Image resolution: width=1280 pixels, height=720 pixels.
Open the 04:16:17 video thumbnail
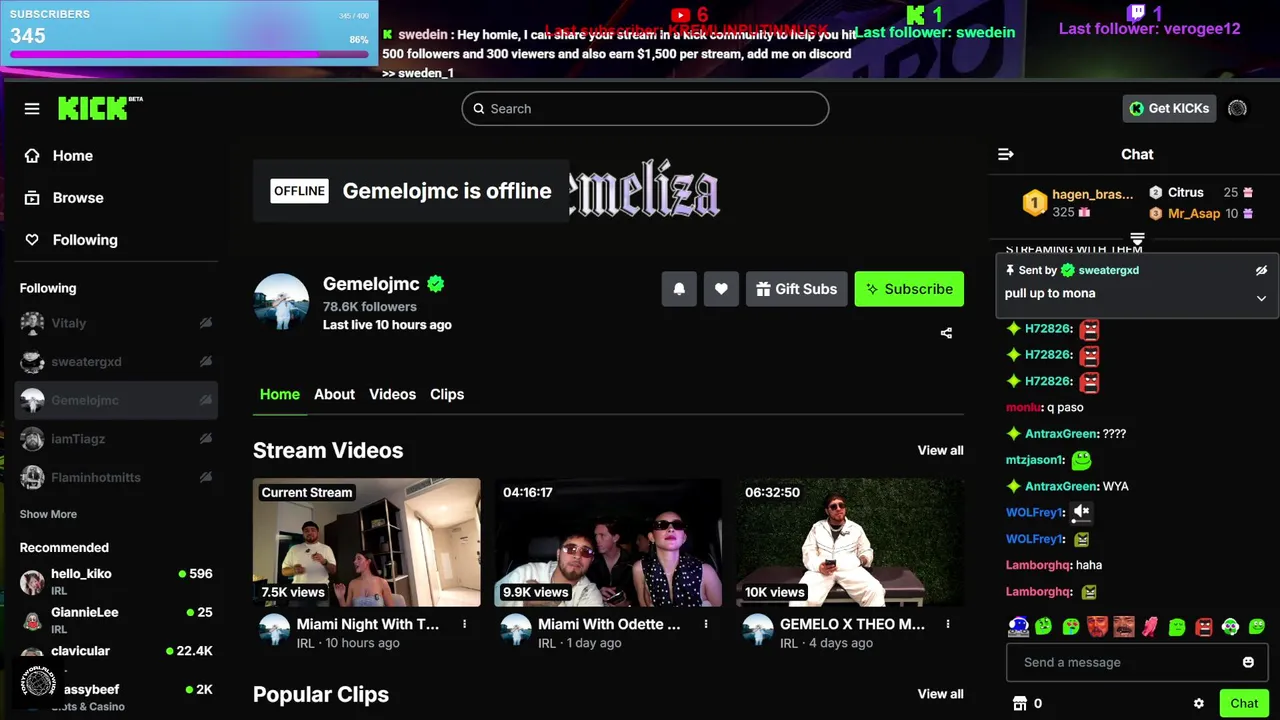[x=608, y=542]
